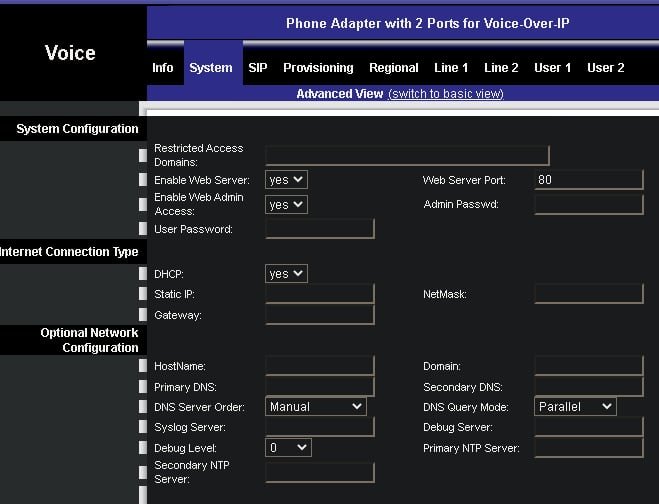Screen dimensions: 659x504
Task: Click the Restricted Access Domains field
Action: tap(407, 156)
